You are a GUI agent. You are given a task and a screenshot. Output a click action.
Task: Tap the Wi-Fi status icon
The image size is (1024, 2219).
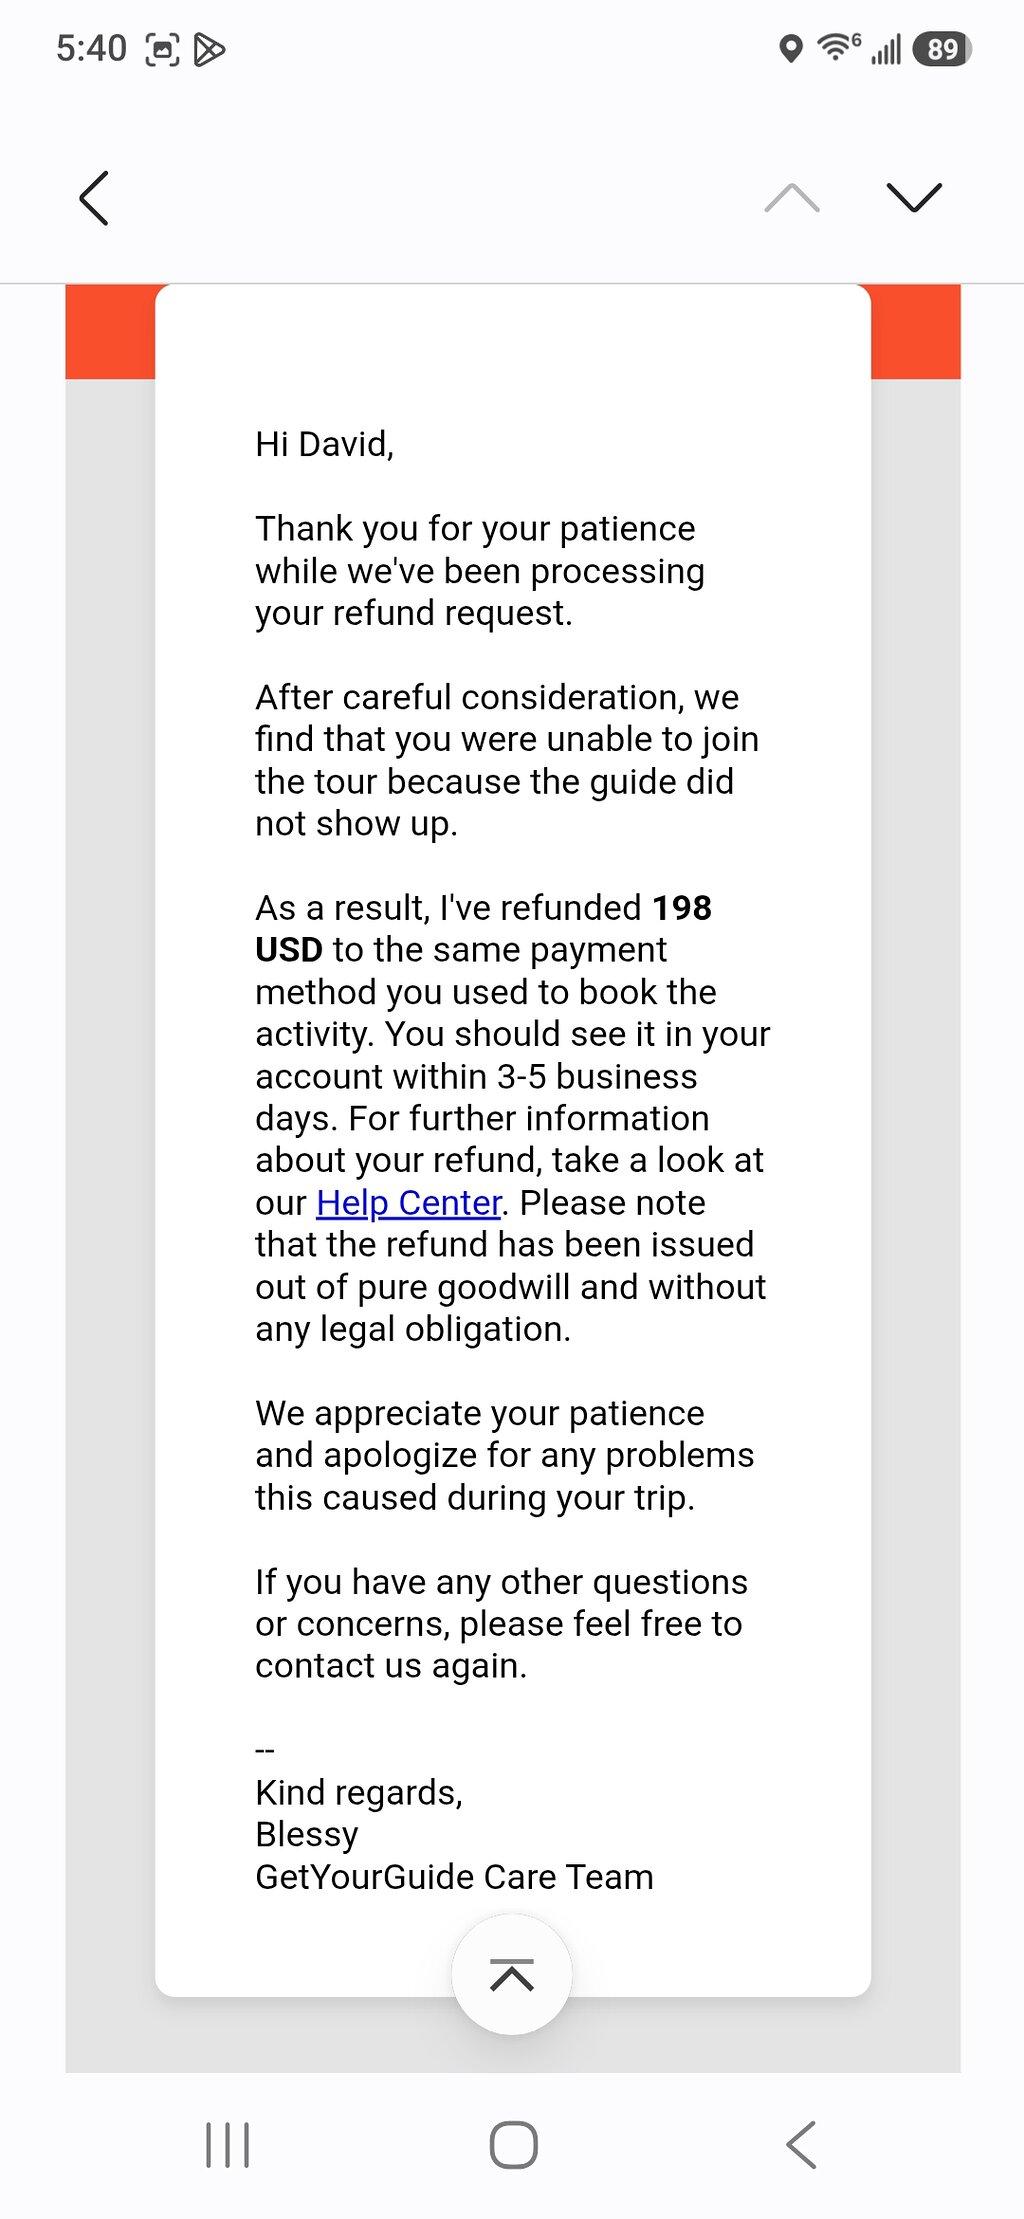click(x=838, y=47)
